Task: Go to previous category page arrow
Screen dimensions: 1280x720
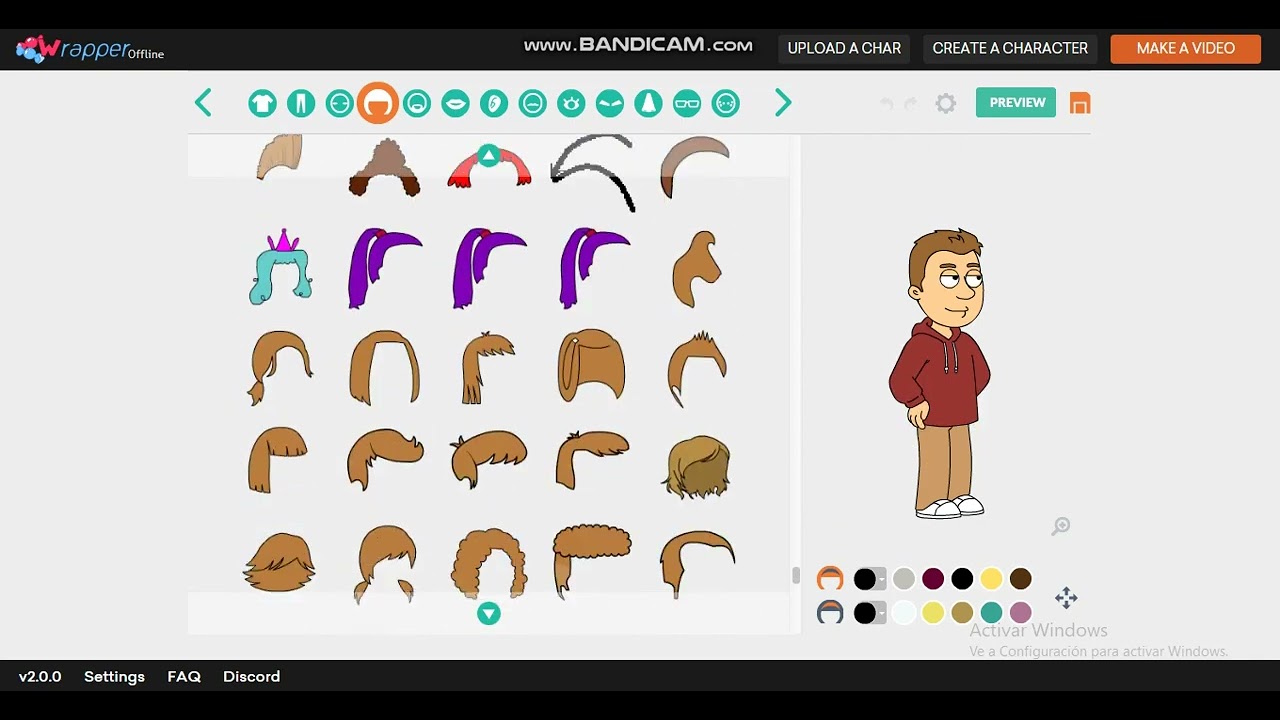Action: click(x=203, y=103)
